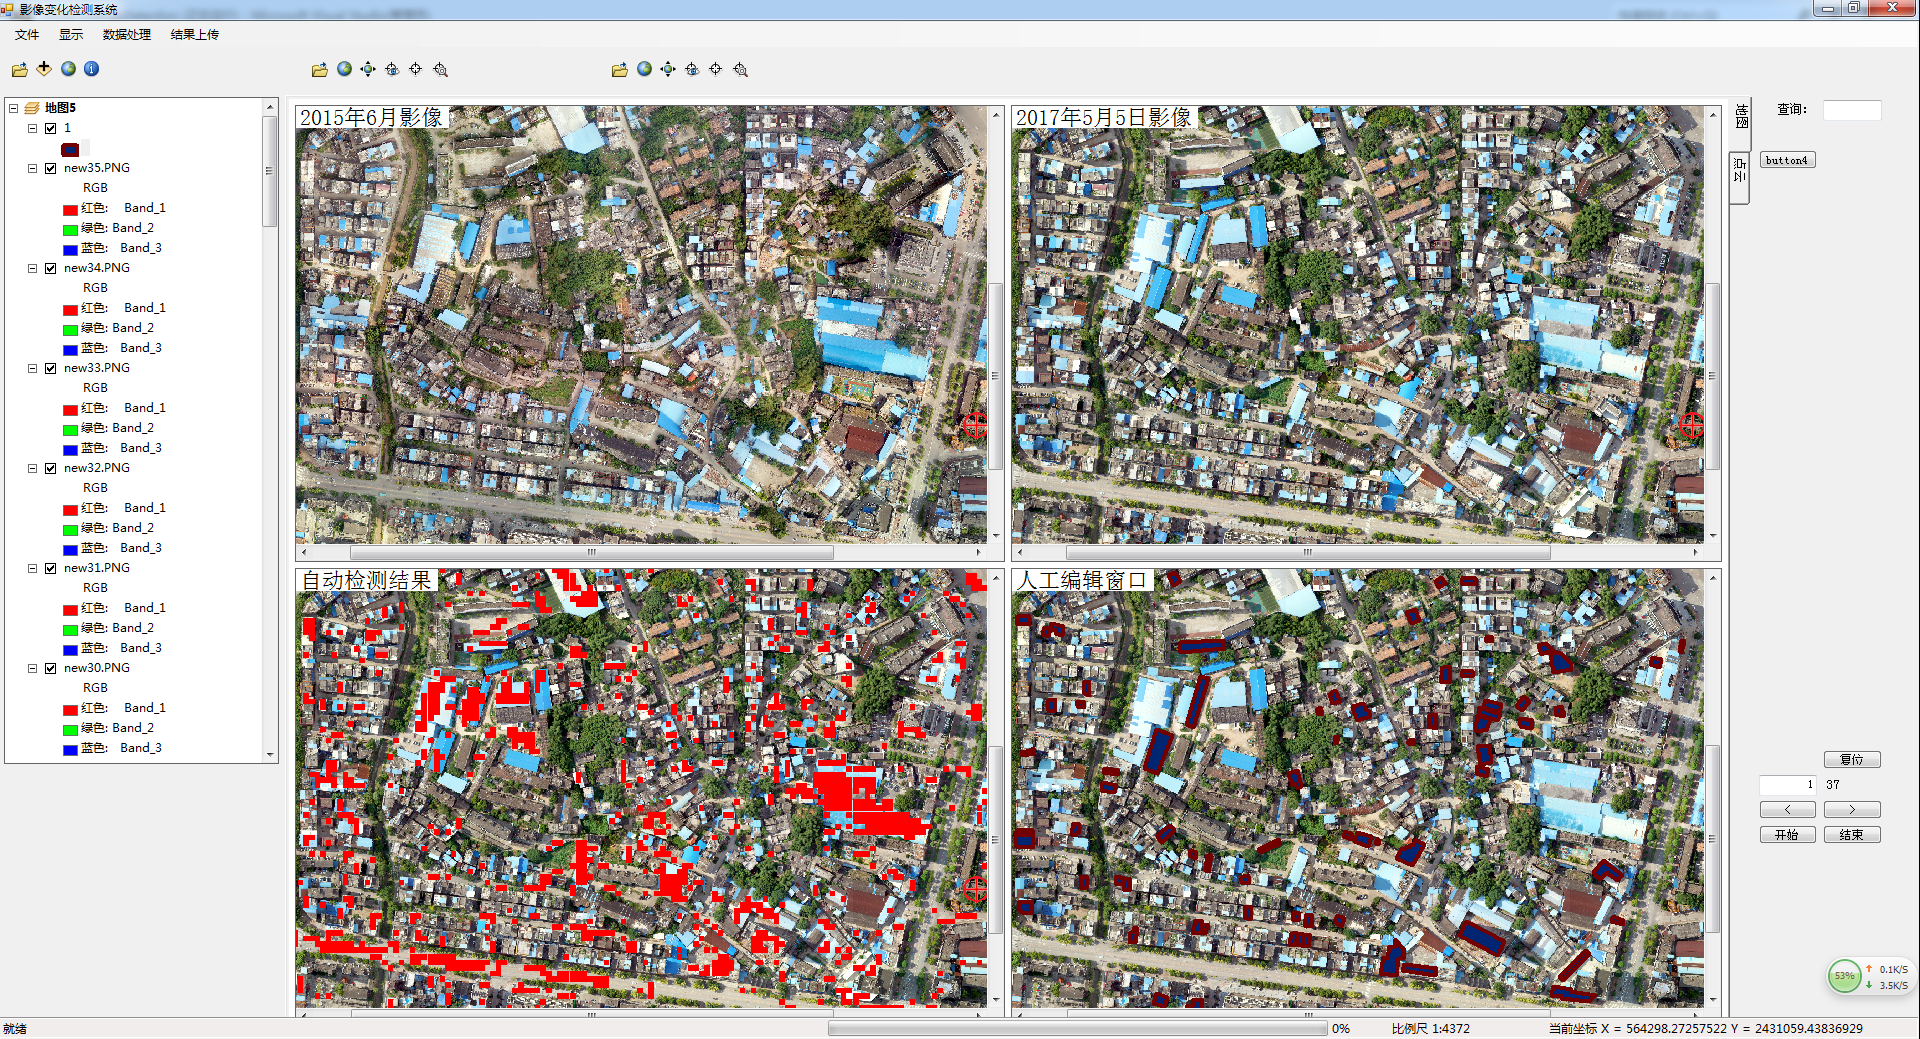Collapse the new35.PNG layer node
The image size is (1920, 1039).
[32, 168]
